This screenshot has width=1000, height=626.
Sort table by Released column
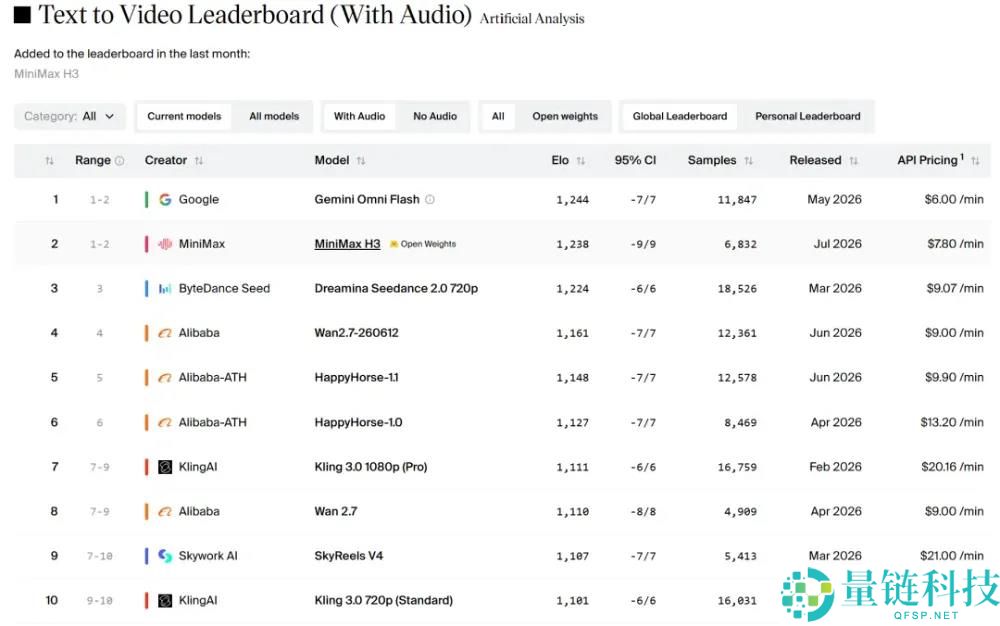click(853, 161)
